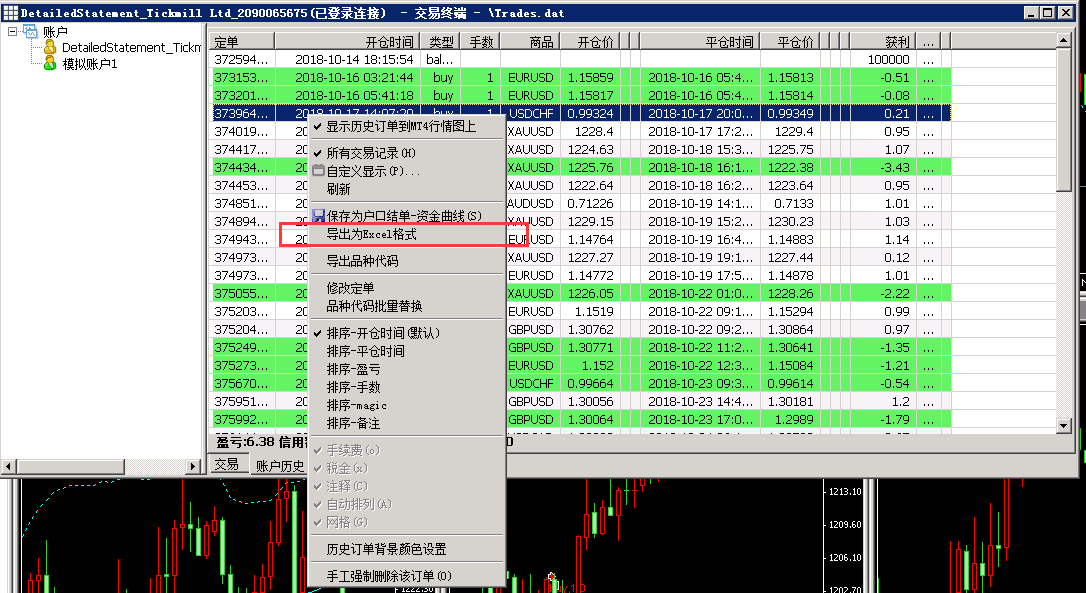Image resolution: width=1086 pixels, height=593 pixels.
Task: Click the save disk icon for 保存为户口结单
Action: click(x=319, y=216)
